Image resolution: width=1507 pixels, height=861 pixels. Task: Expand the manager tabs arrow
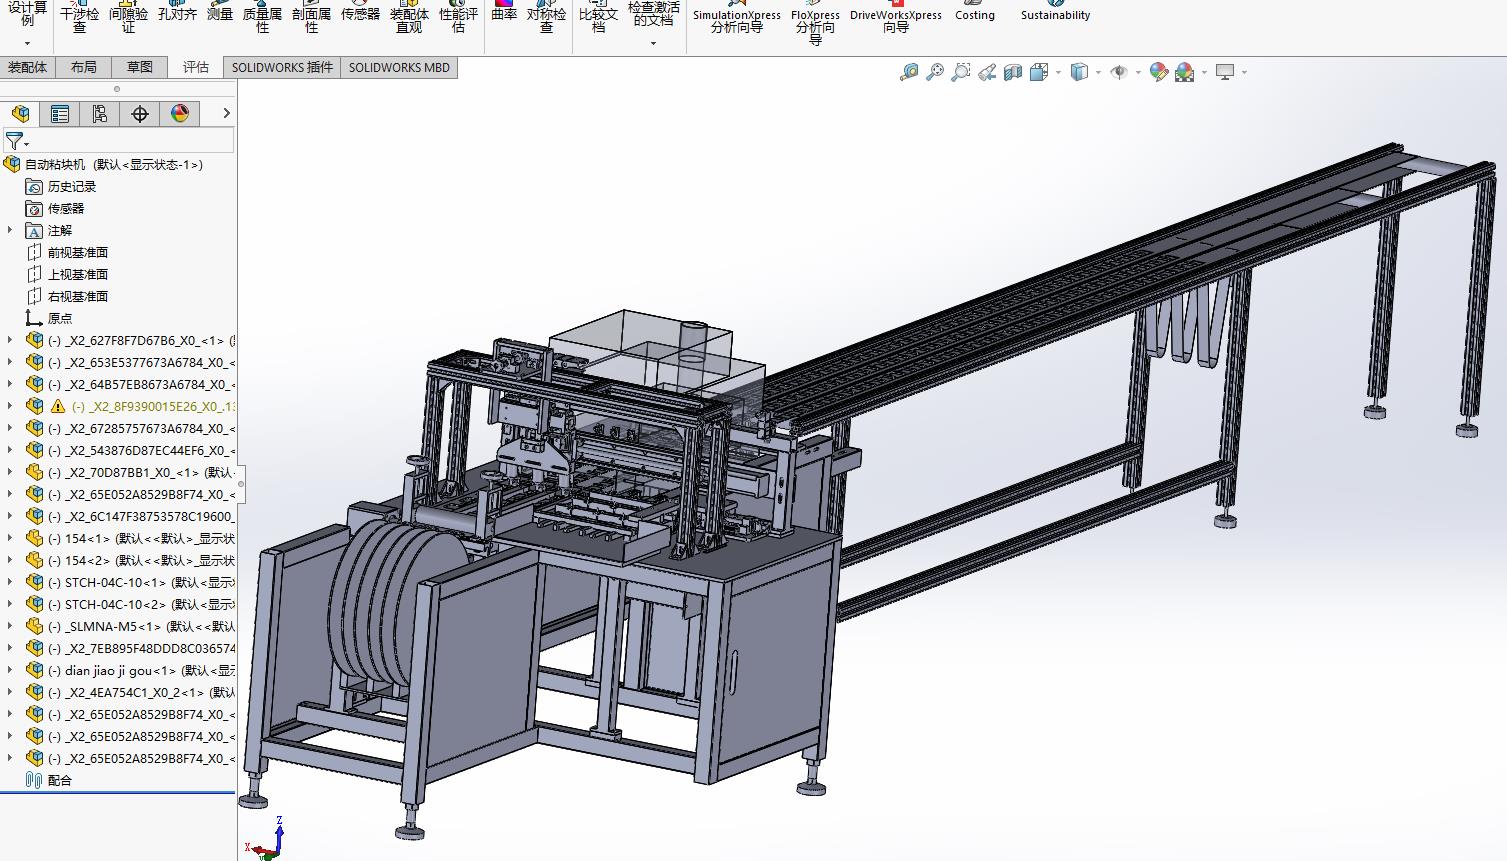point(226,114)
